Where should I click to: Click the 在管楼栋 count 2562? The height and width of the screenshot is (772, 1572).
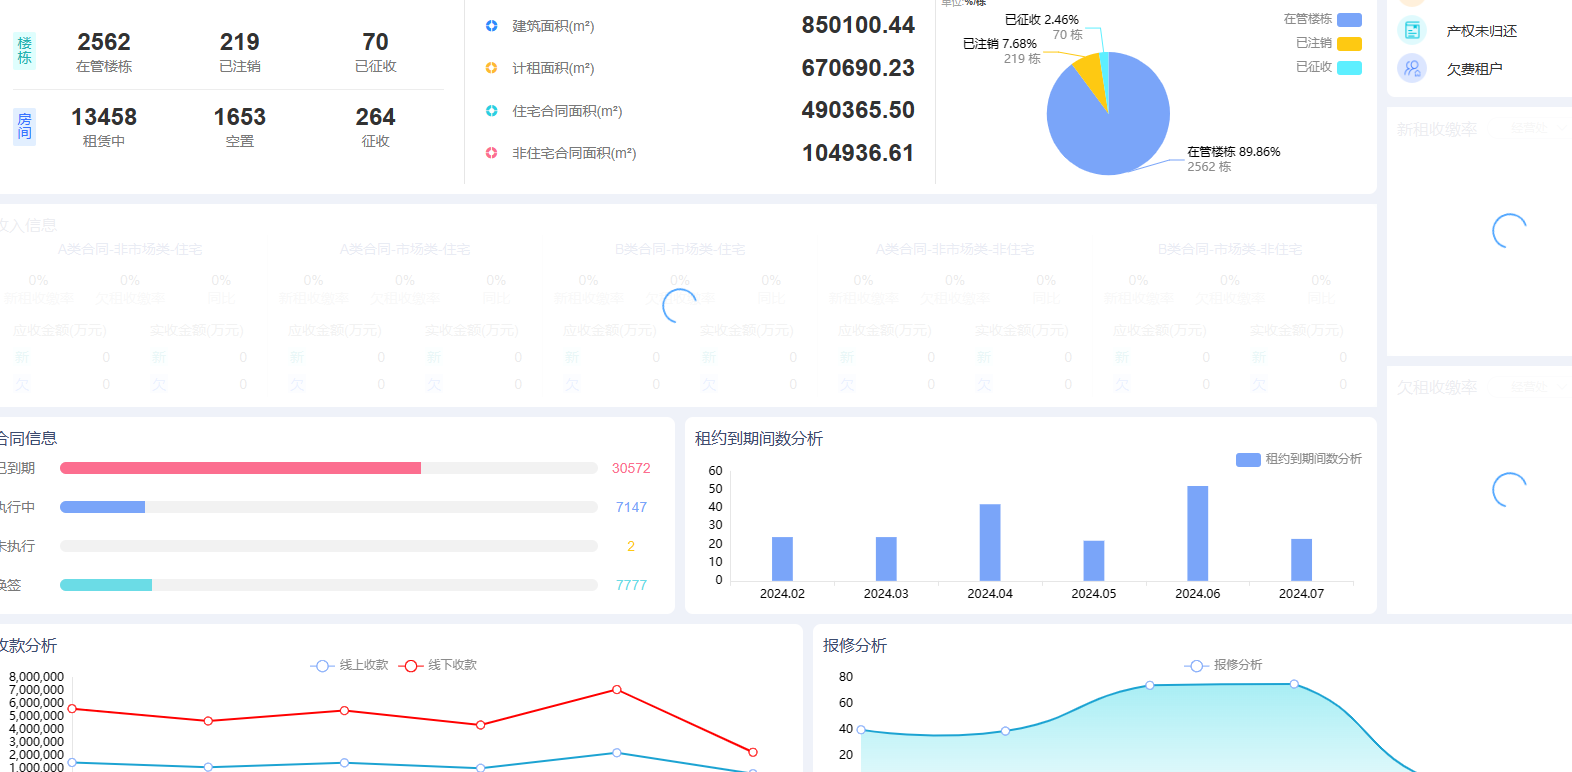click(x=104, y=42)
